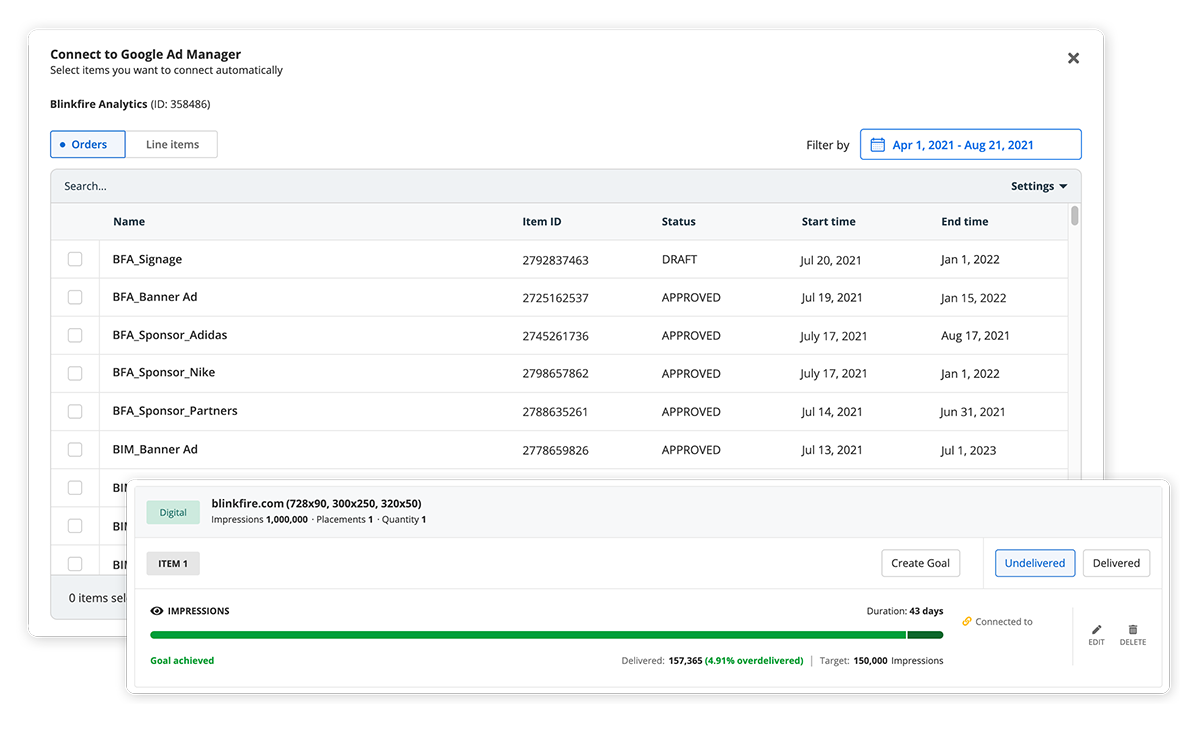Select the Orders tab
The width and height of the screenshot is (1200, 729).
click(88, 145)
